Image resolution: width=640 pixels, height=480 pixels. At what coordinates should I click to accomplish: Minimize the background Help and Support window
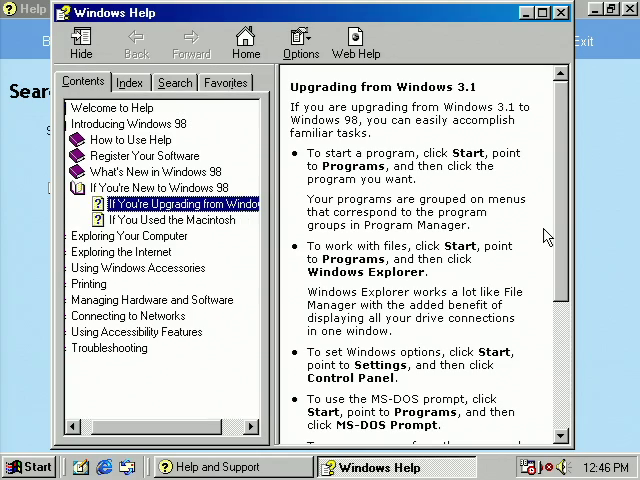click(x=595, y=9)
